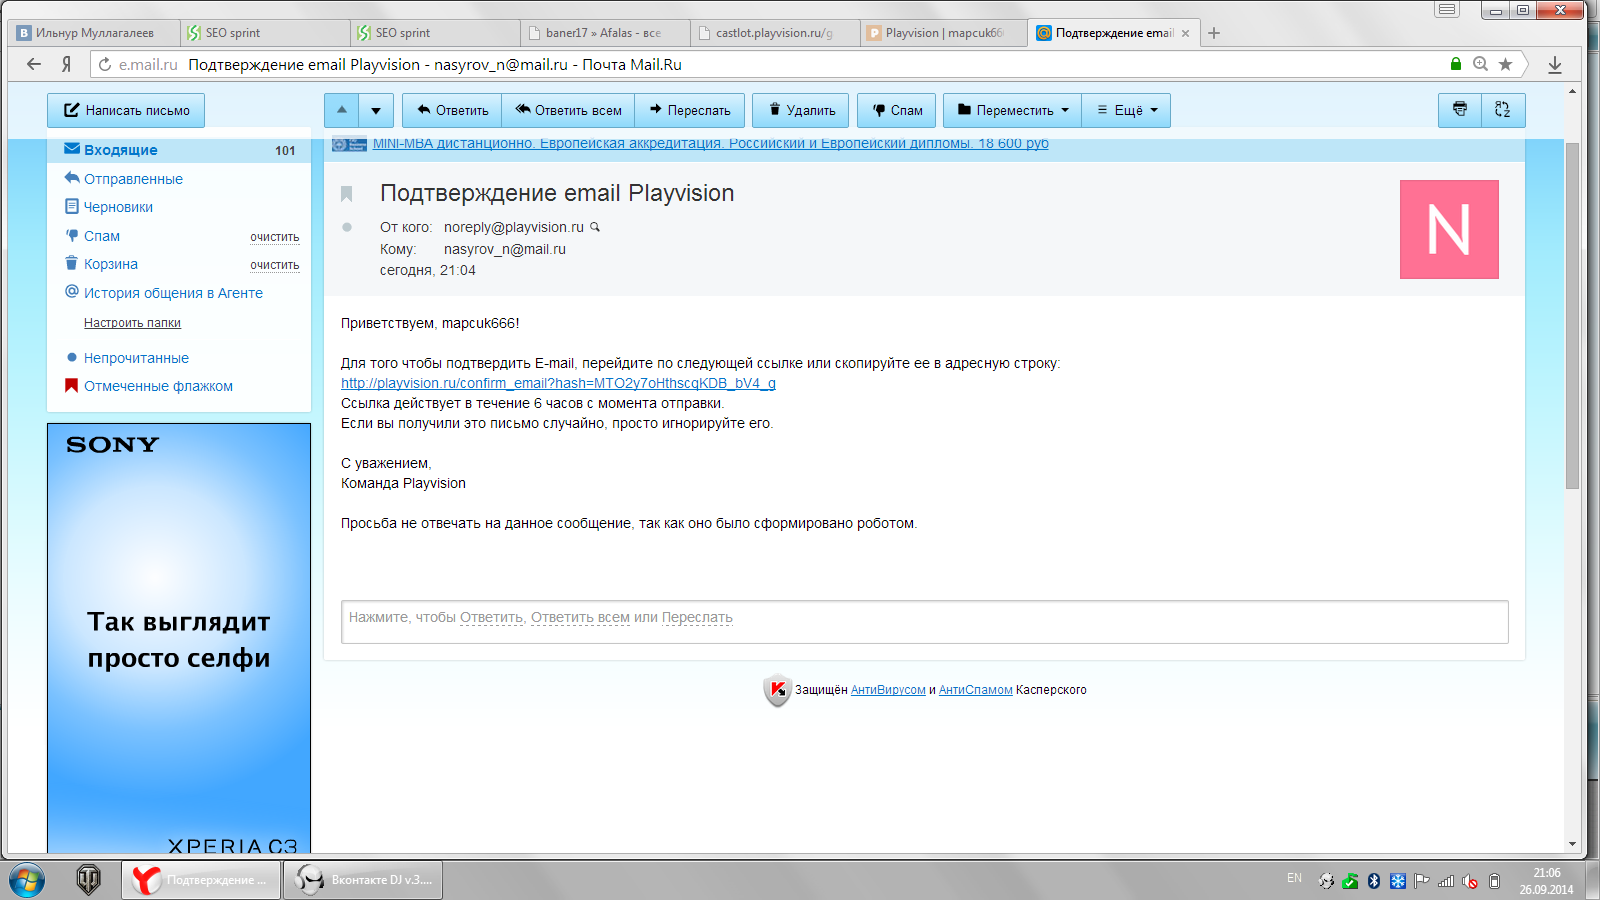Image resolution: width=1600 pixels, height=900 pixels.
Task: Click EN language indicator in tray
Action: point(1295,879)
